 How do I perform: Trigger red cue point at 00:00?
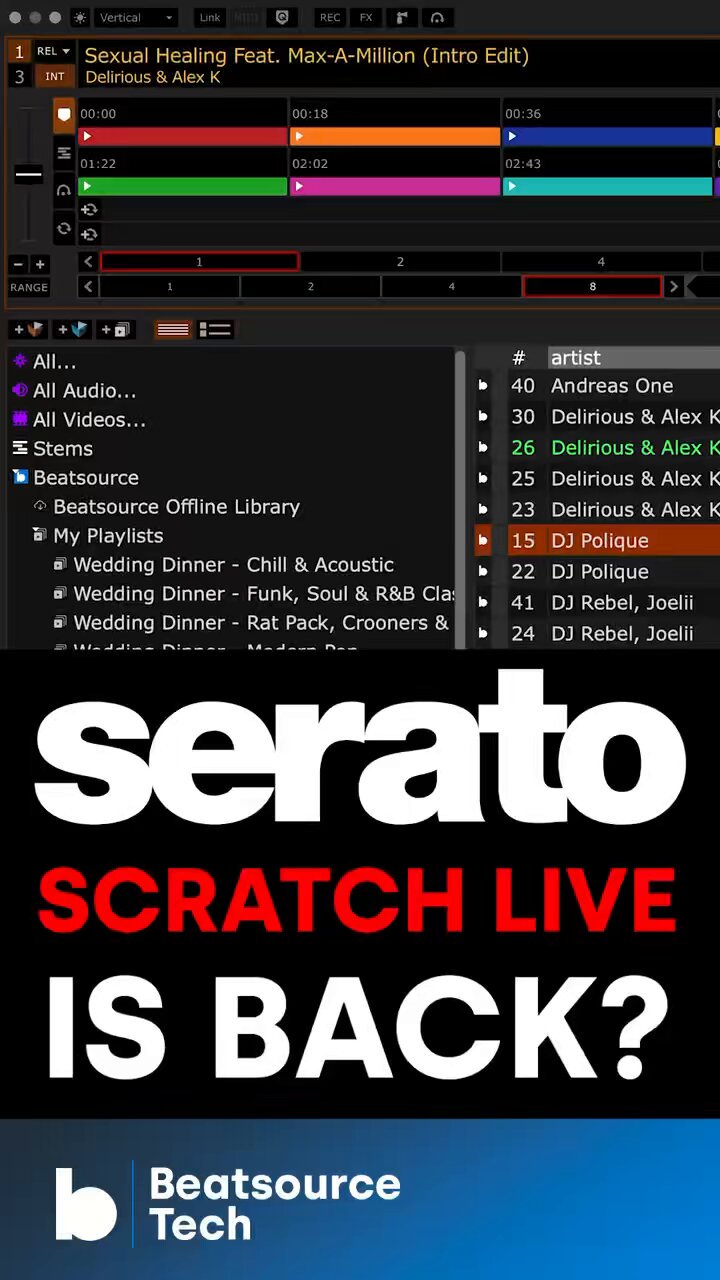[183, 136]
